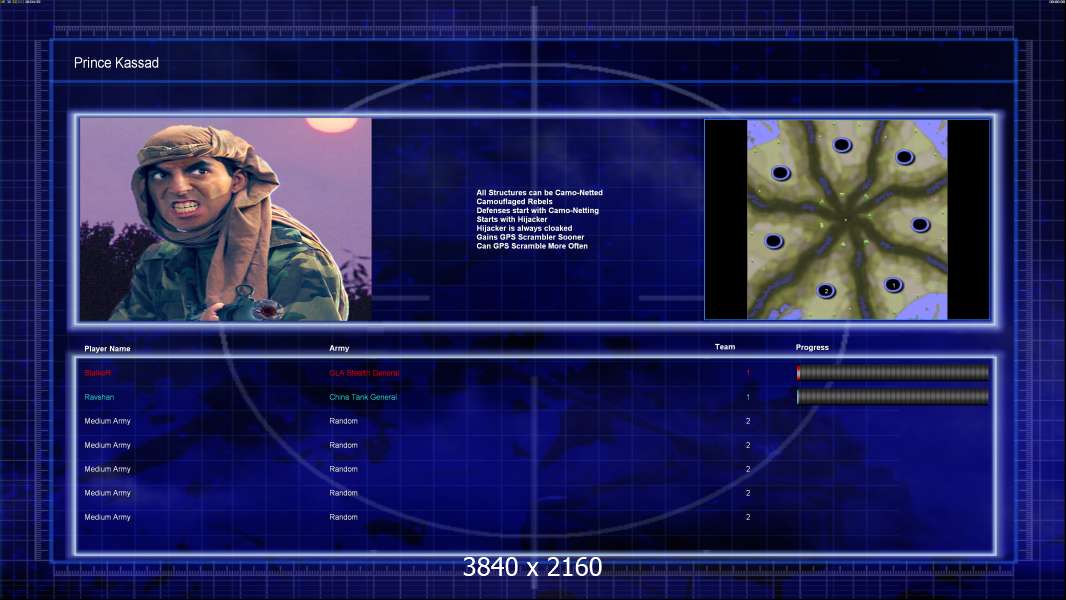Click the 'Progress' column header
1066x600 pixels.
(812, 347)
